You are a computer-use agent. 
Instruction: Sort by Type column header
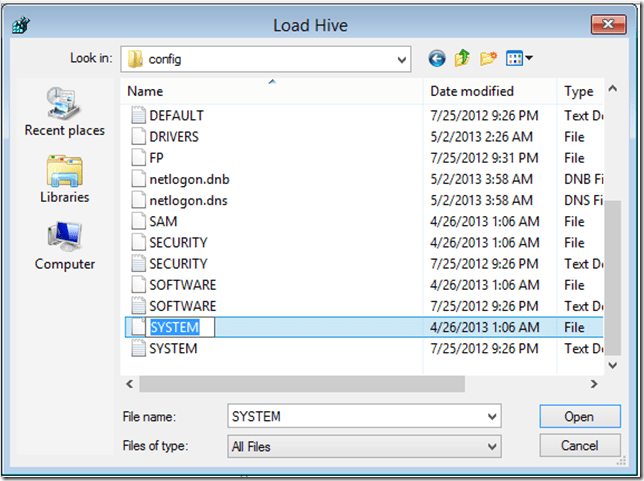pos(580,91)
